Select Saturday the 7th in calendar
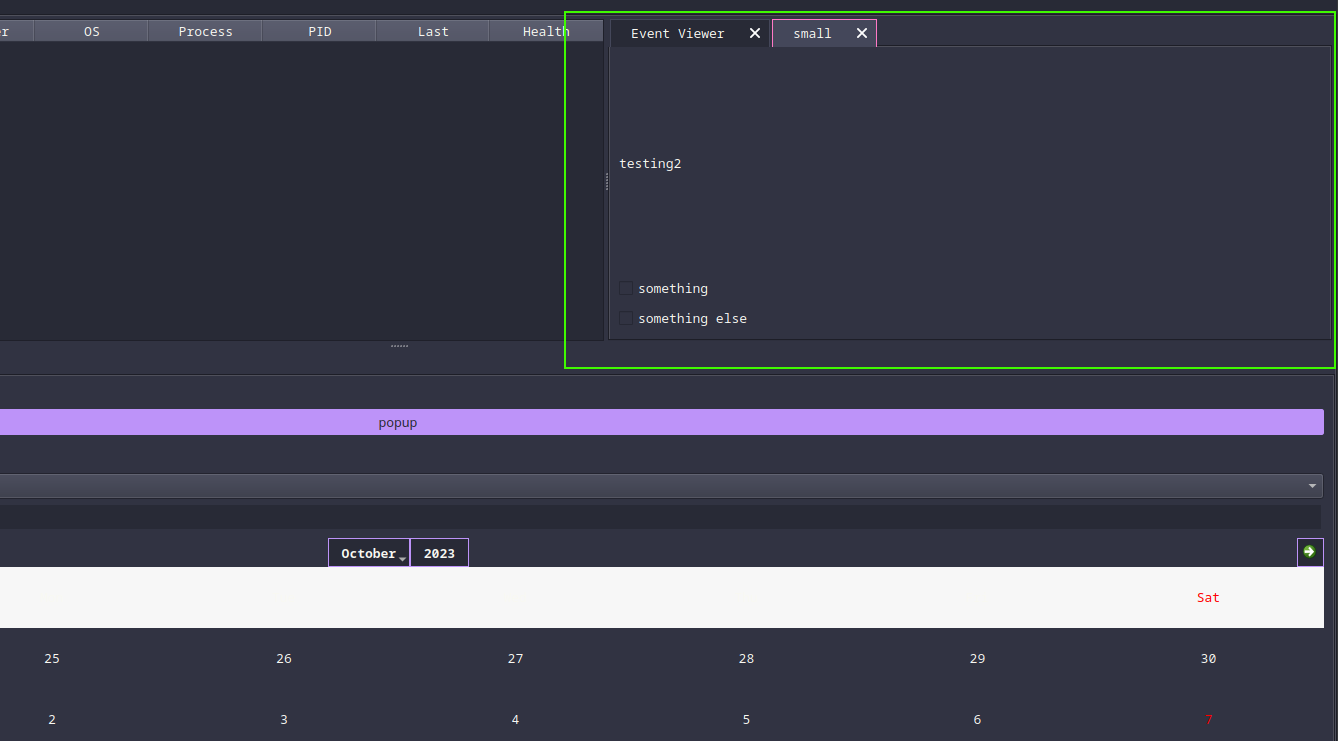This screenshot has width=1338, height=741. click(1208, 720)
